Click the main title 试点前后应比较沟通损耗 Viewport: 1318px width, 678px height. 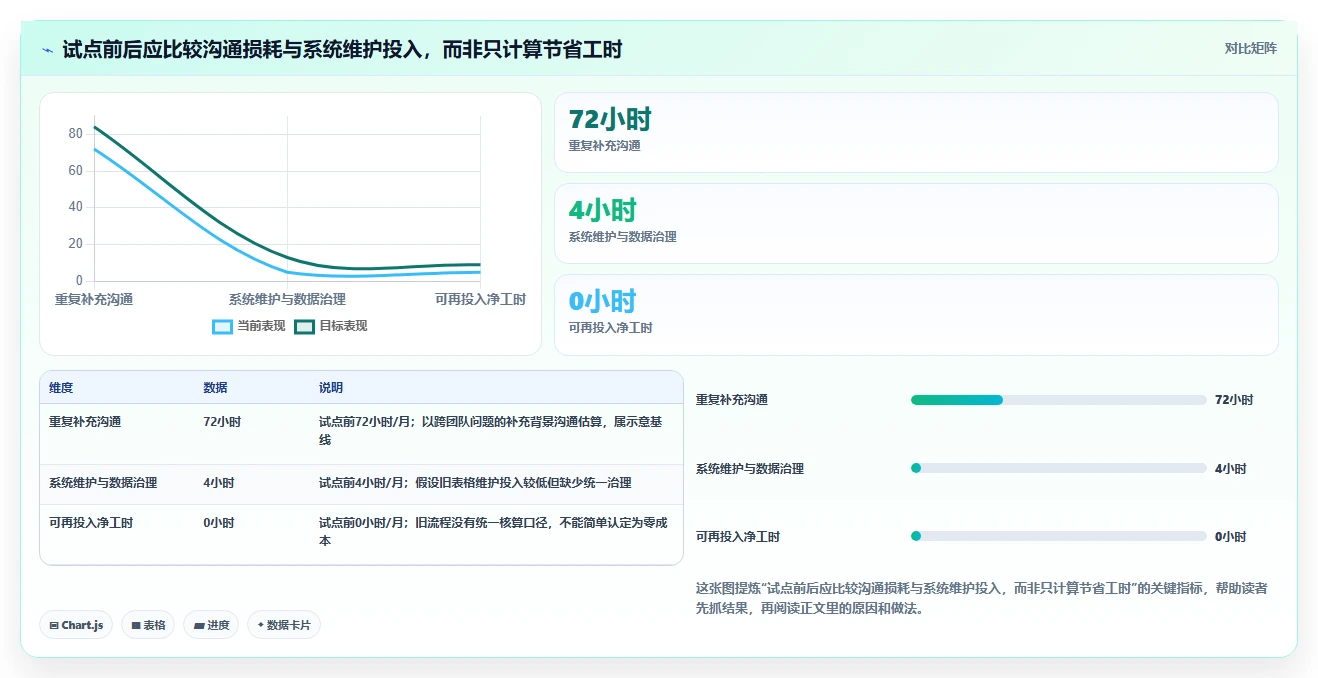[x=342, y=49]
